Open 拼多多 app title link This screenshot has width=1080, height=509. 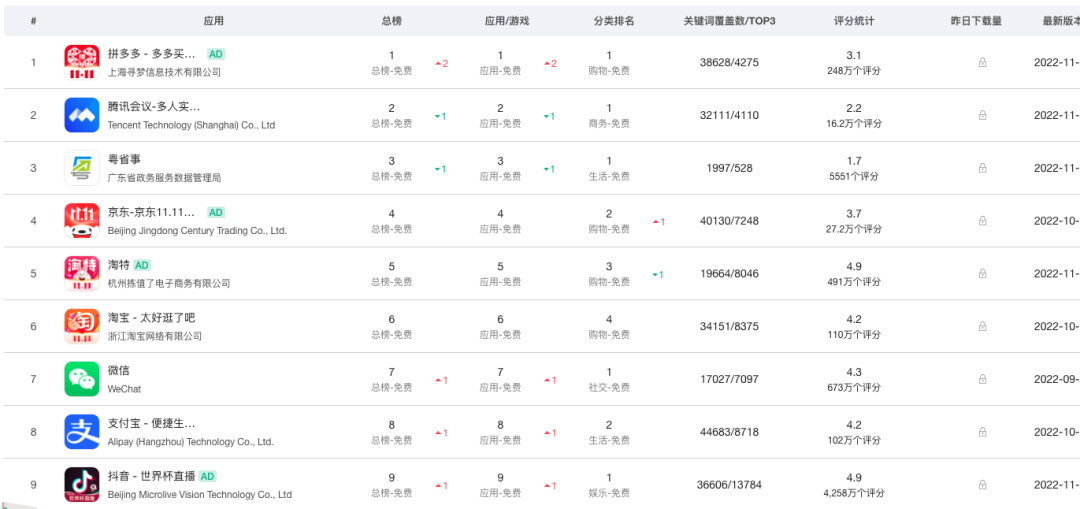pyautogui.click(x=151, y=54)
